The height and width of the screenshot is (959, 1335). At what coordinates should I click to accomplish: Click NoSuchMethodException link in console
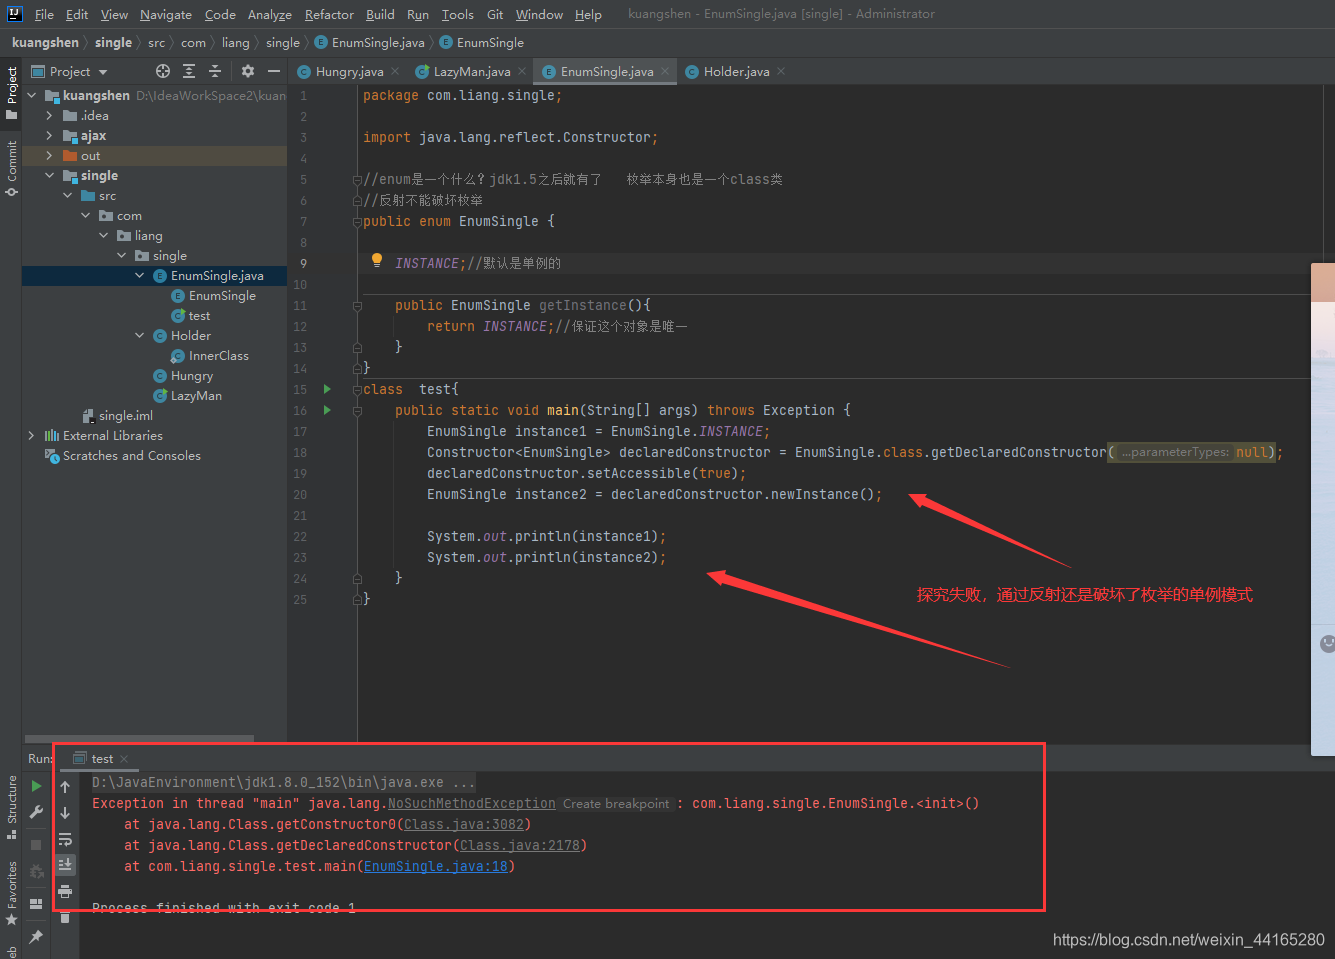472,803
